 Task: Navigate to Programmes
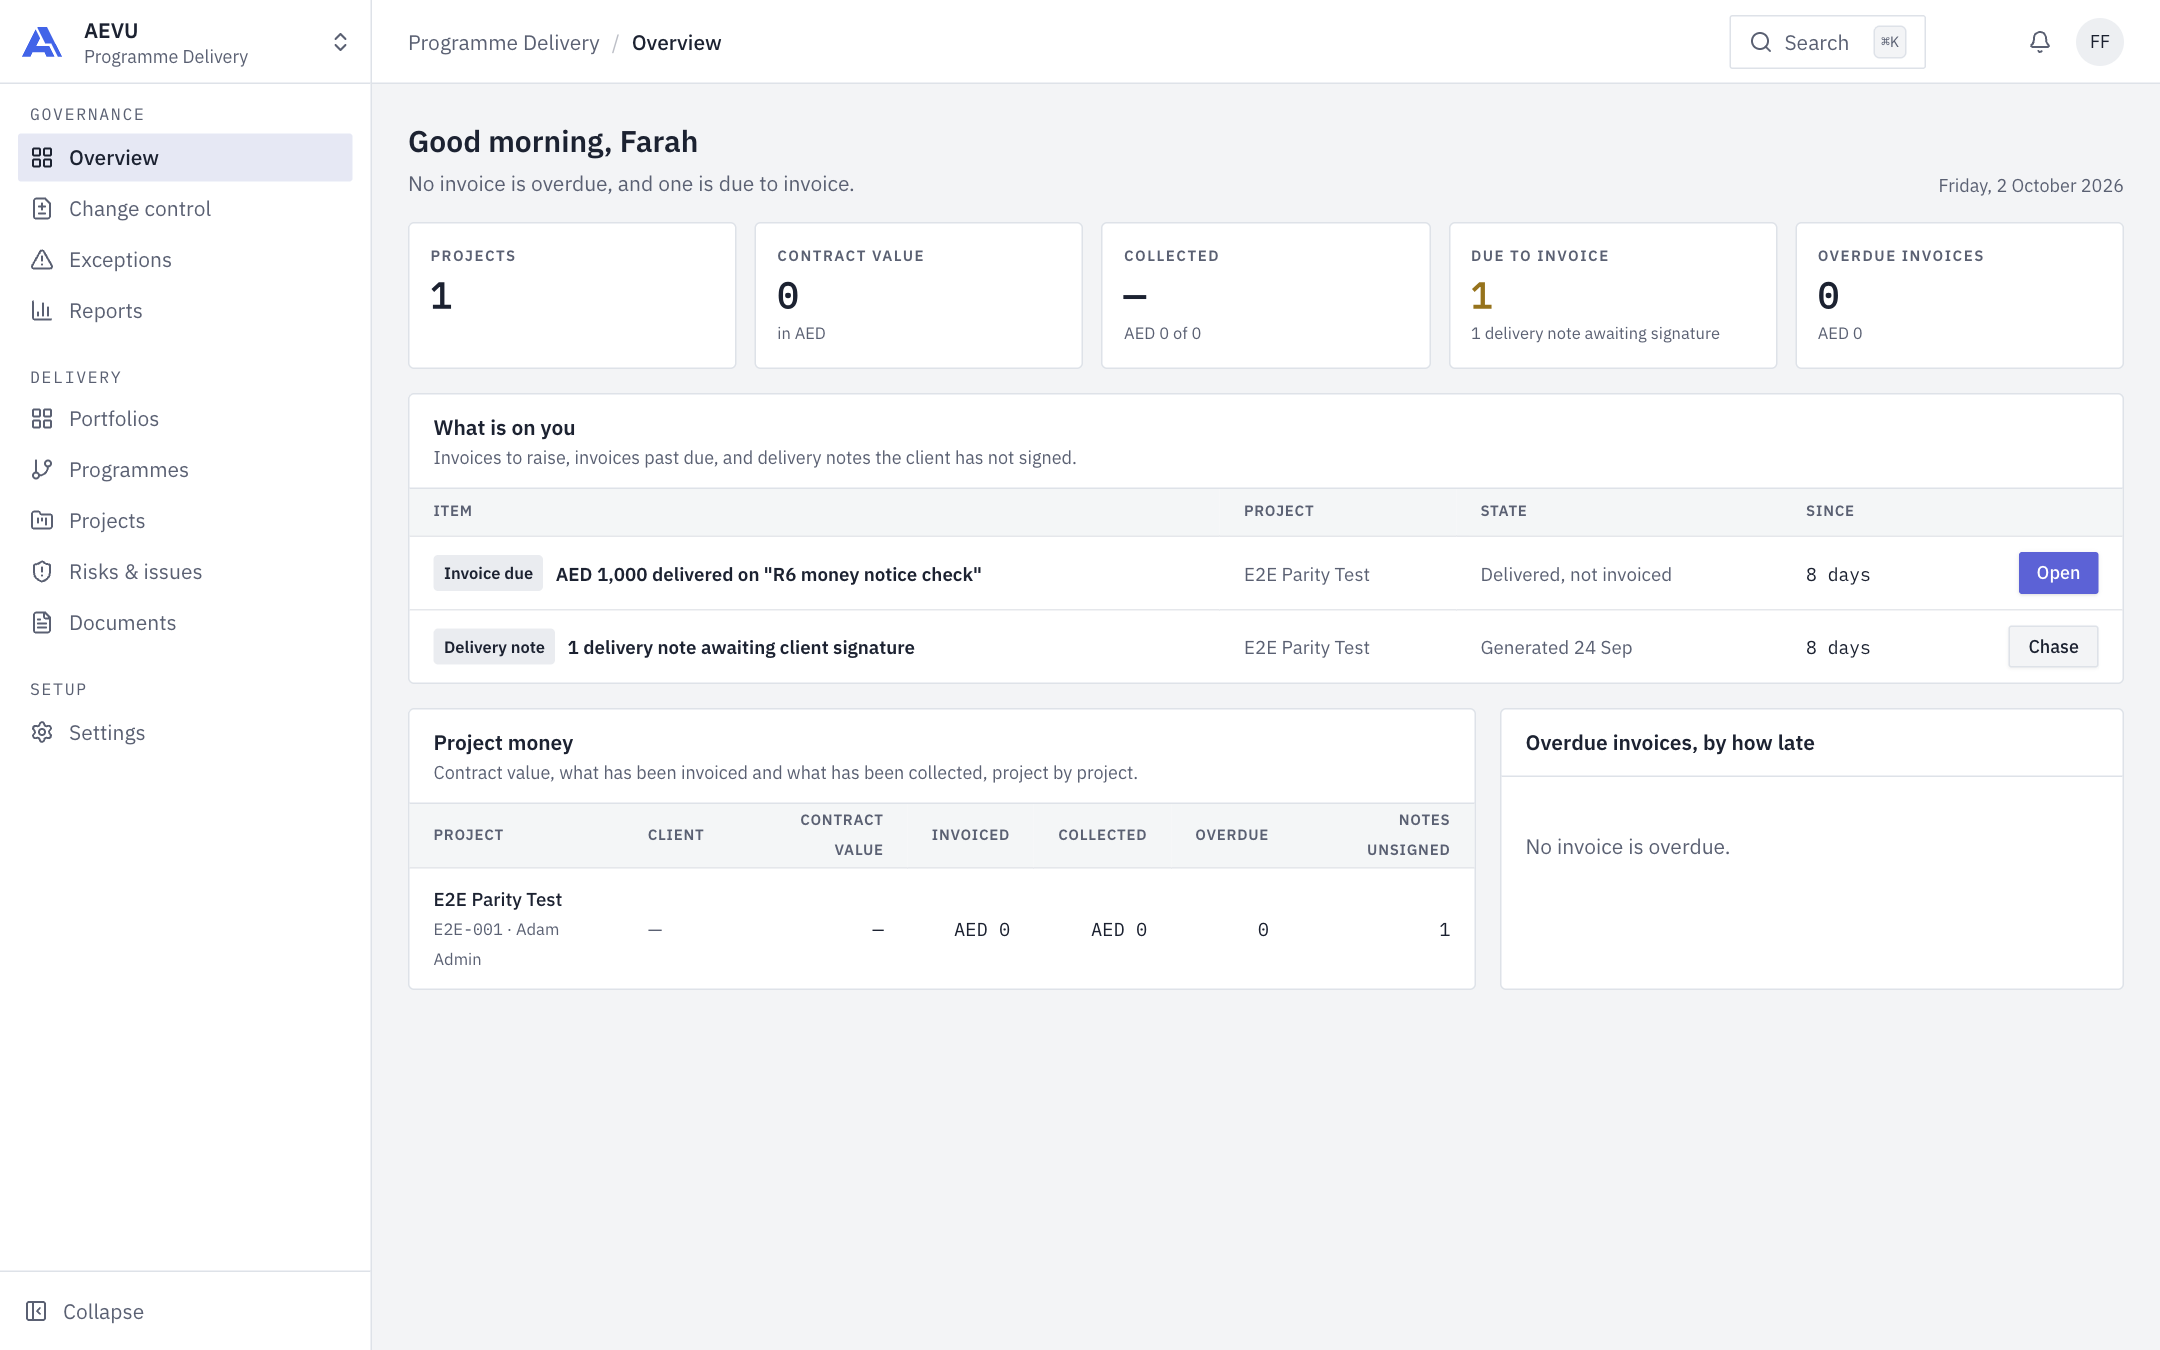185,470
